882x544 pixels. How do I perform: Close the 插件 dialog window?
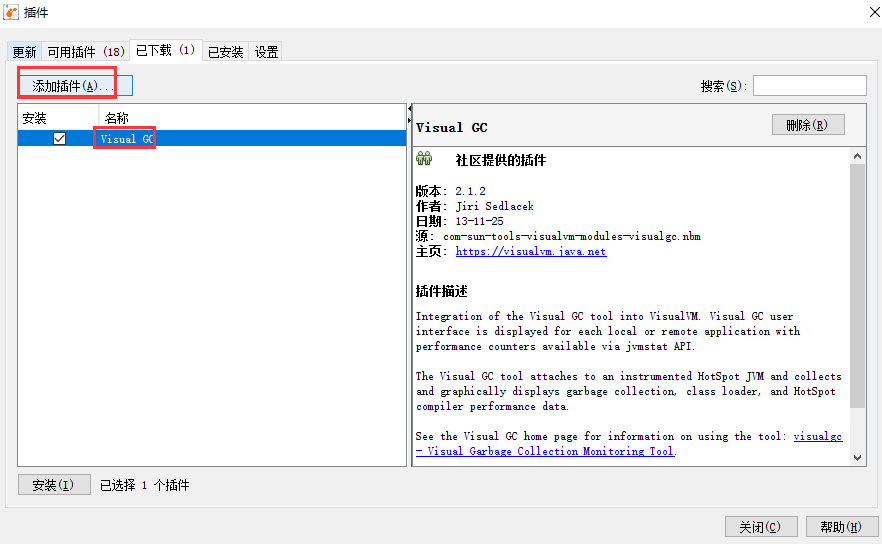coord(874,12)
